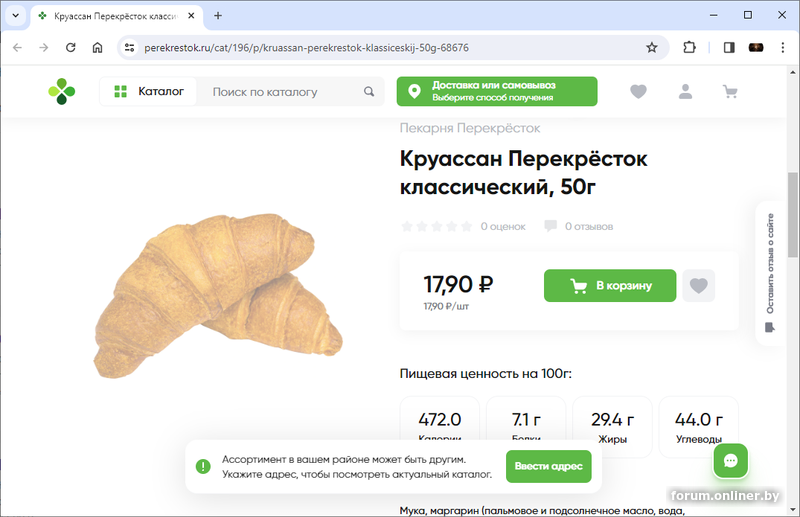Go back with browser back arrow

click(17, 47)
